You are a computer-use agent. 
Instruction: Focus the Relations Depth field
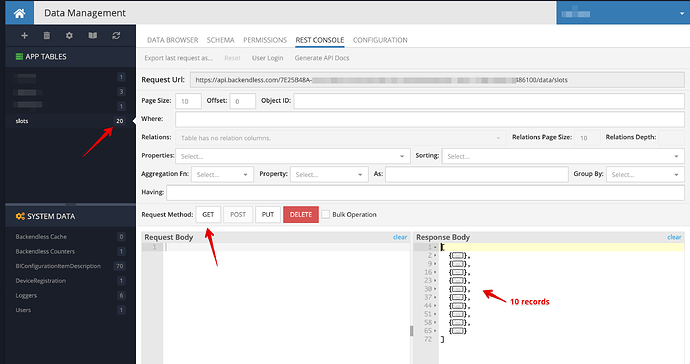[x=672, y=138]
